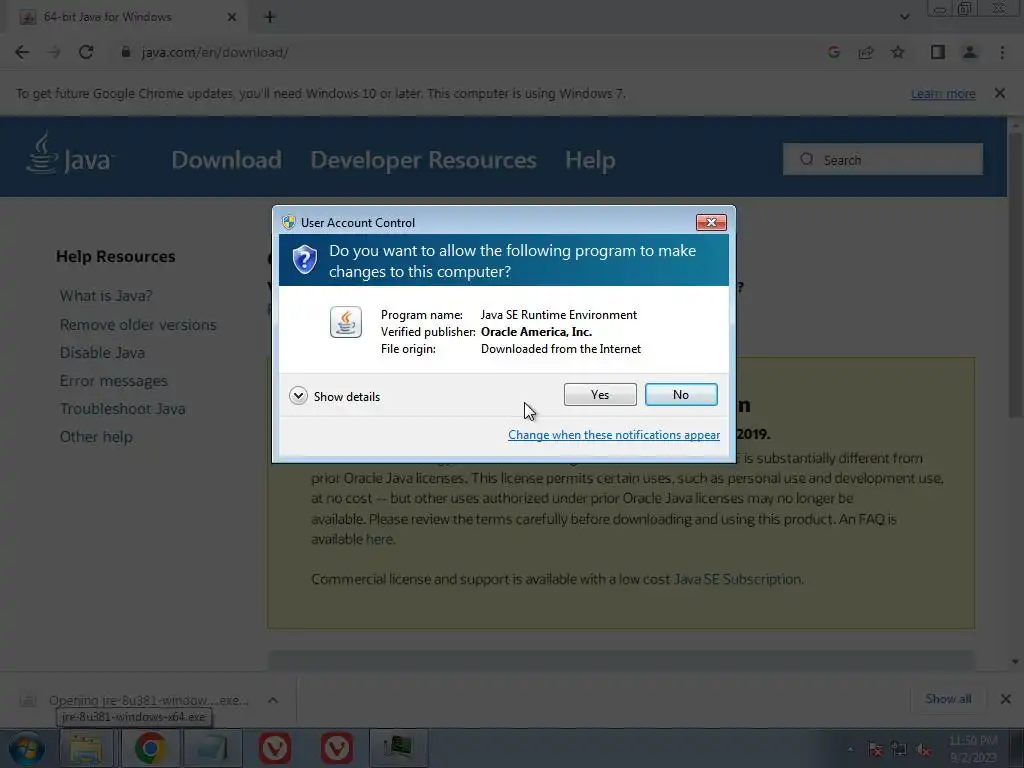Open the Windows Start button

point(27,748)
